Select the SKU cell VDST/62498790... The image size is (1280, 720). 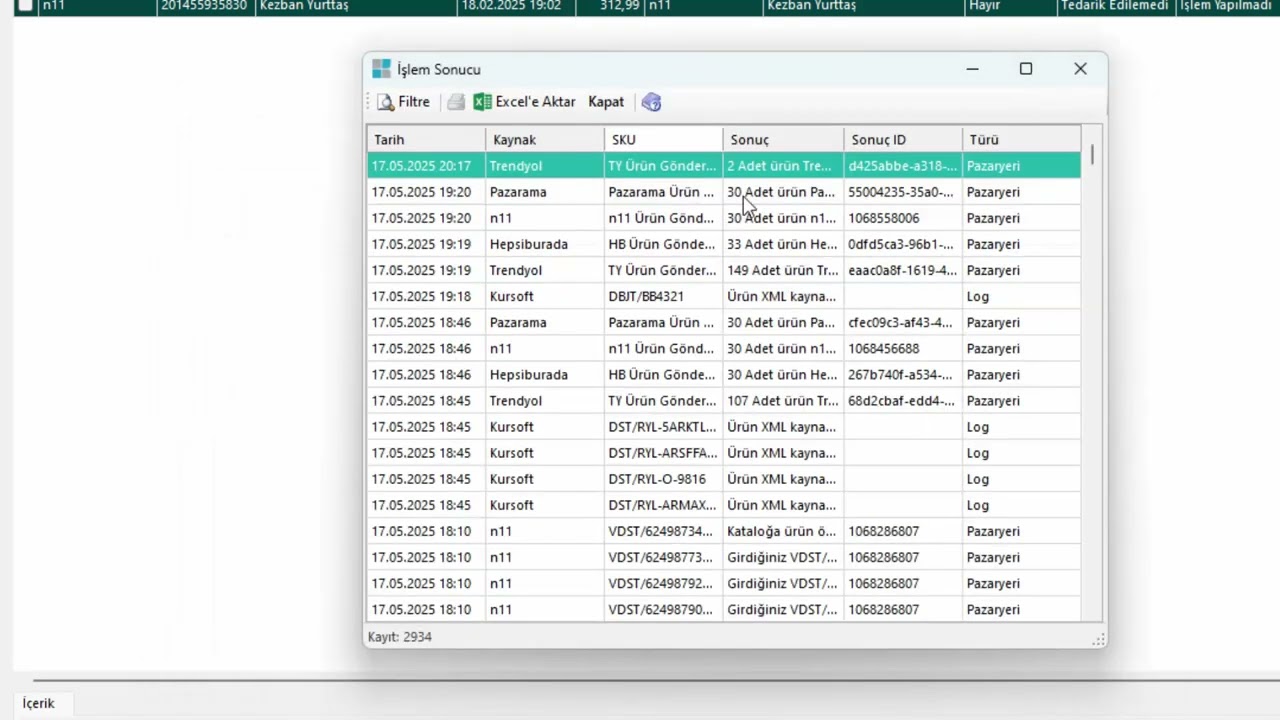pyautogui.click(x=661, y=609)
